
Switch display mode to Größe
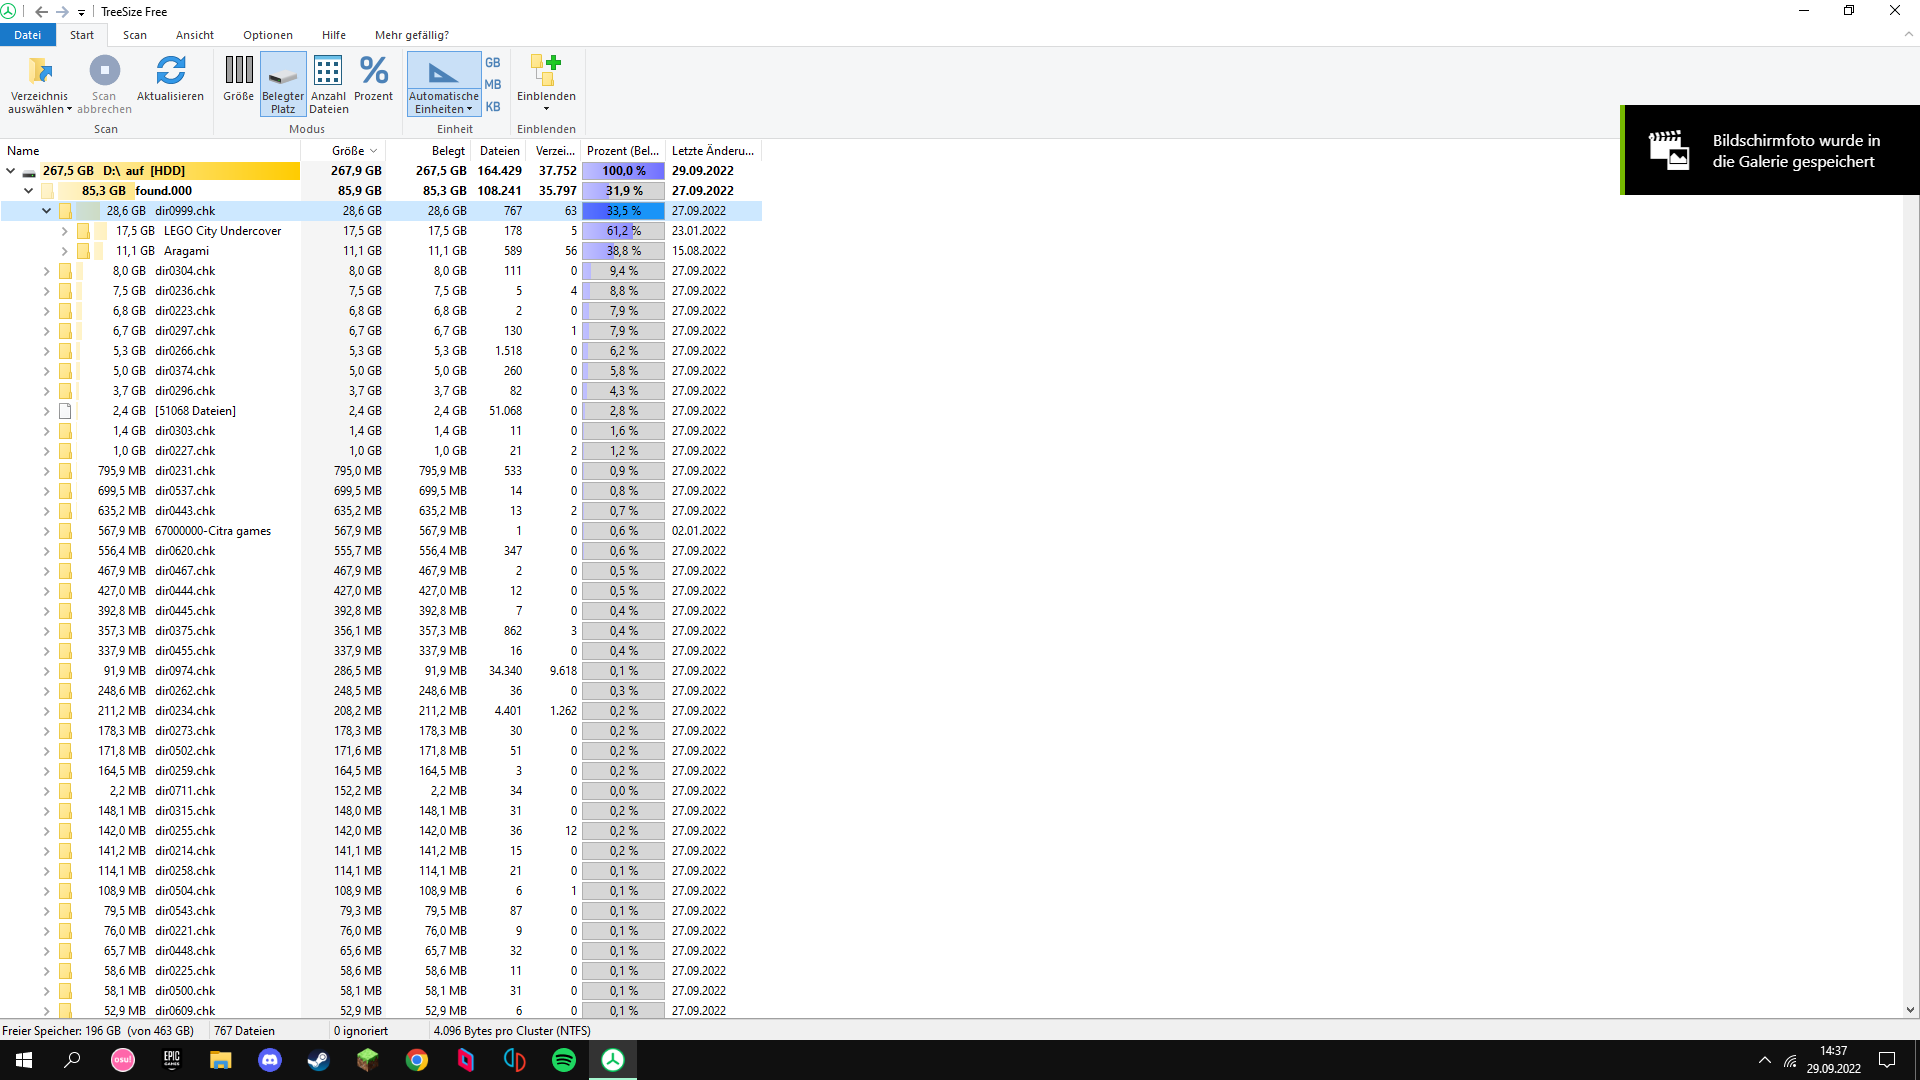click(238, 83)
